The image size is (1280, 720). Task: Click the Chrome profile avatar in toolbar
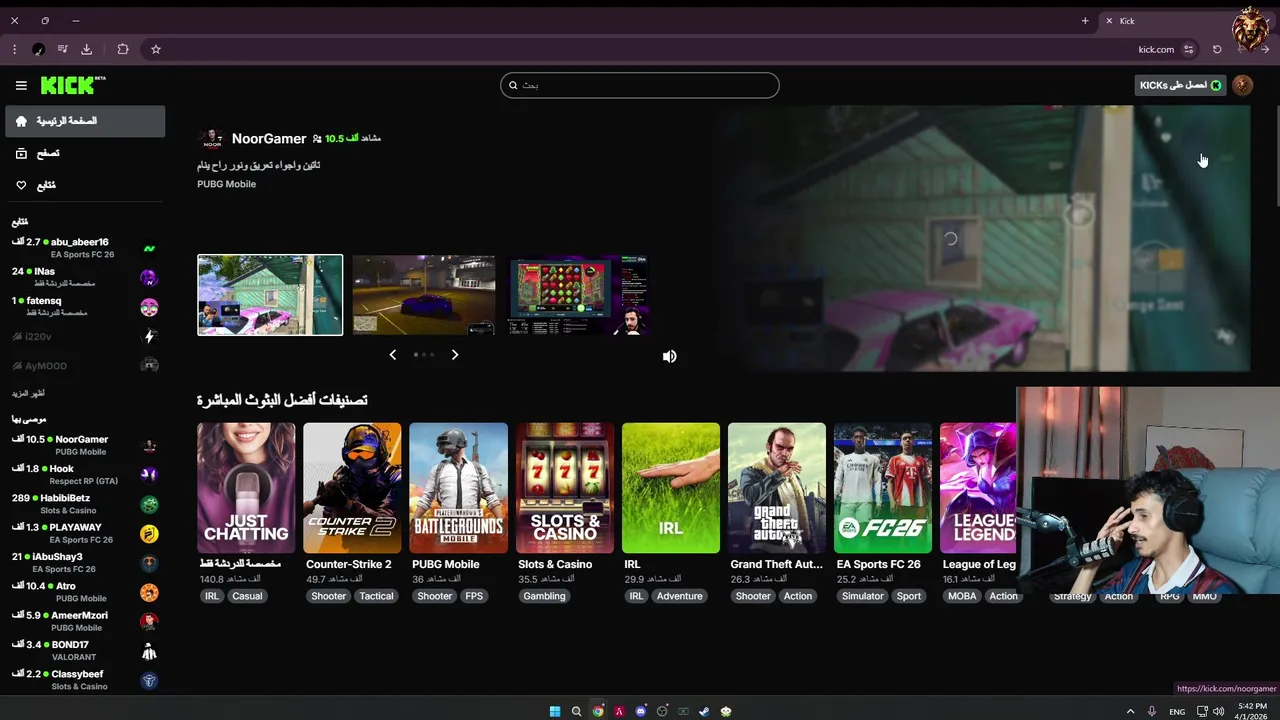tap(38, 49)
